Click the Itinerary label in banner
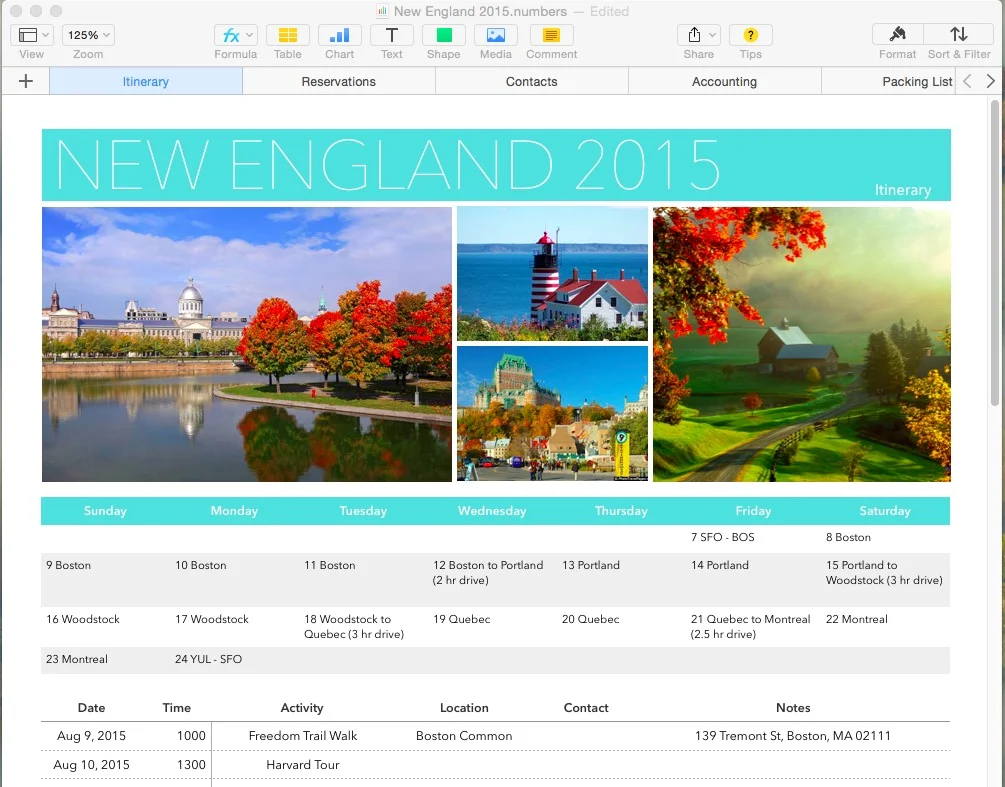 pos(902,190)
